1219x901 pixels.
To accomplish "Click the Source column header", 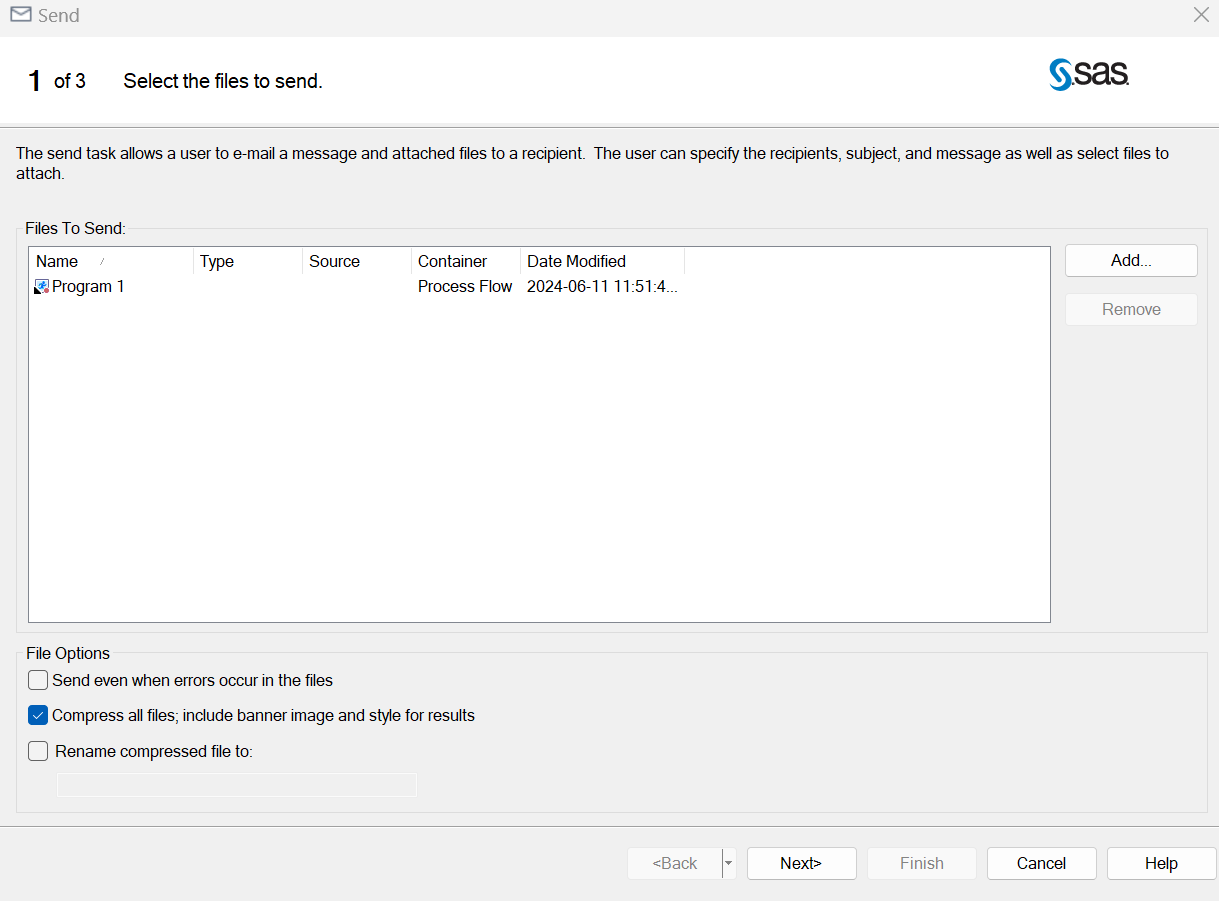I will coord(334,262).
